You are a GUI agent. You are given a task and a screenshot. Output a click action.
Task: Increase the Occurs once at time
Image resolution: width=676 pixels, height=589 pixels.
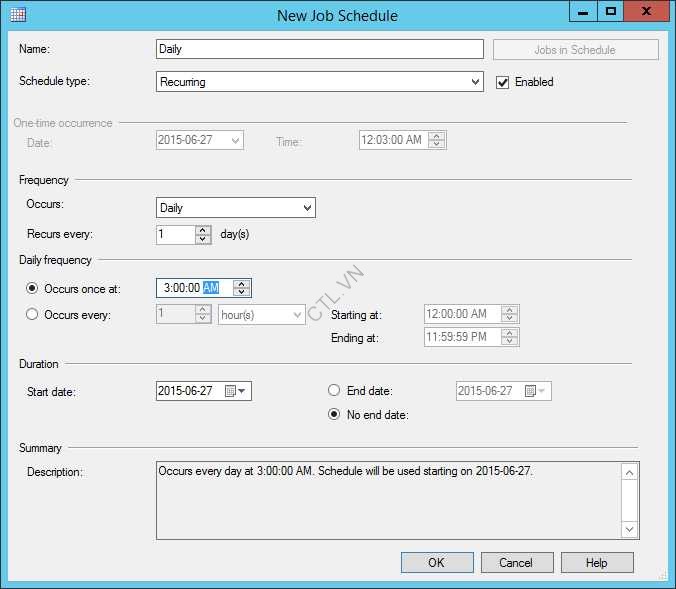pyautogui.click(x=241, y=284)
